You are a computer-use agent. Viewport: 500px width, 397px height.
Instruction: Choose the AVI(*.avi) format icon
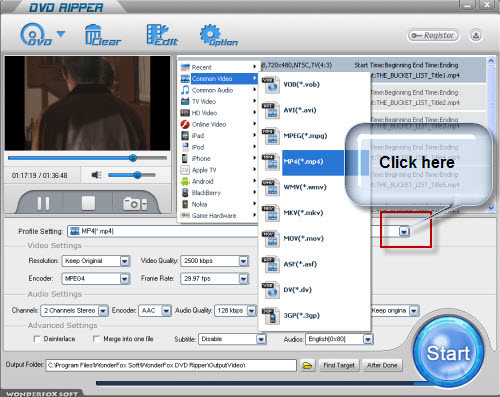tap(270, 110)
